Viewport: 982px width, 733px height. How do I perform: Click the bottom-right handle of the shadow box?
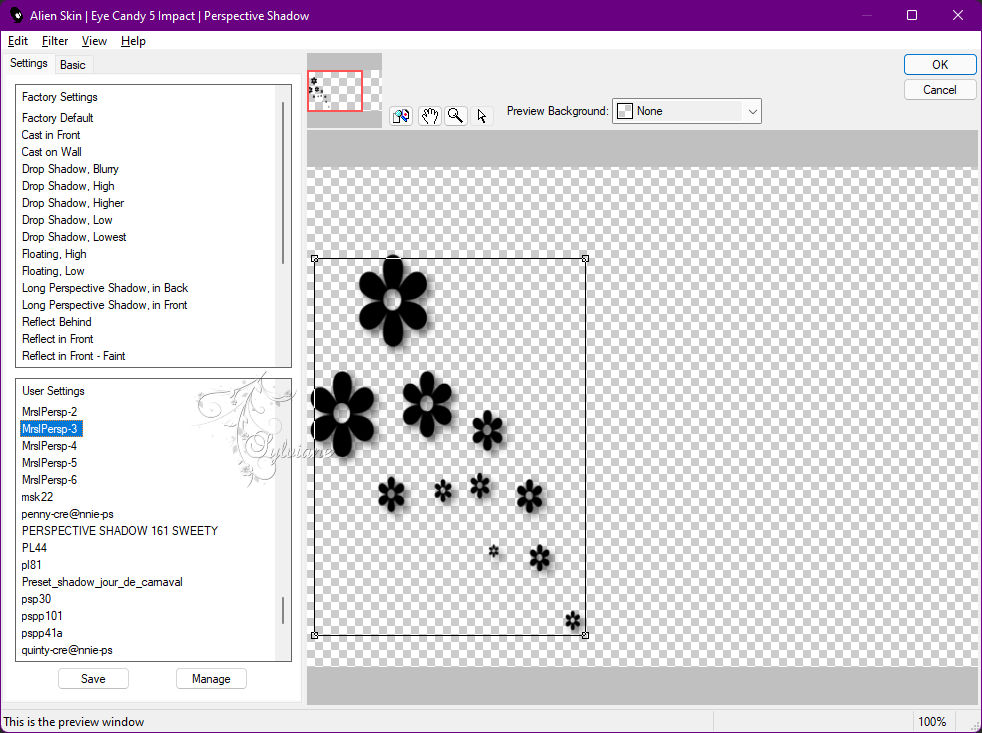pyautogui.click(x=585, y=635)
